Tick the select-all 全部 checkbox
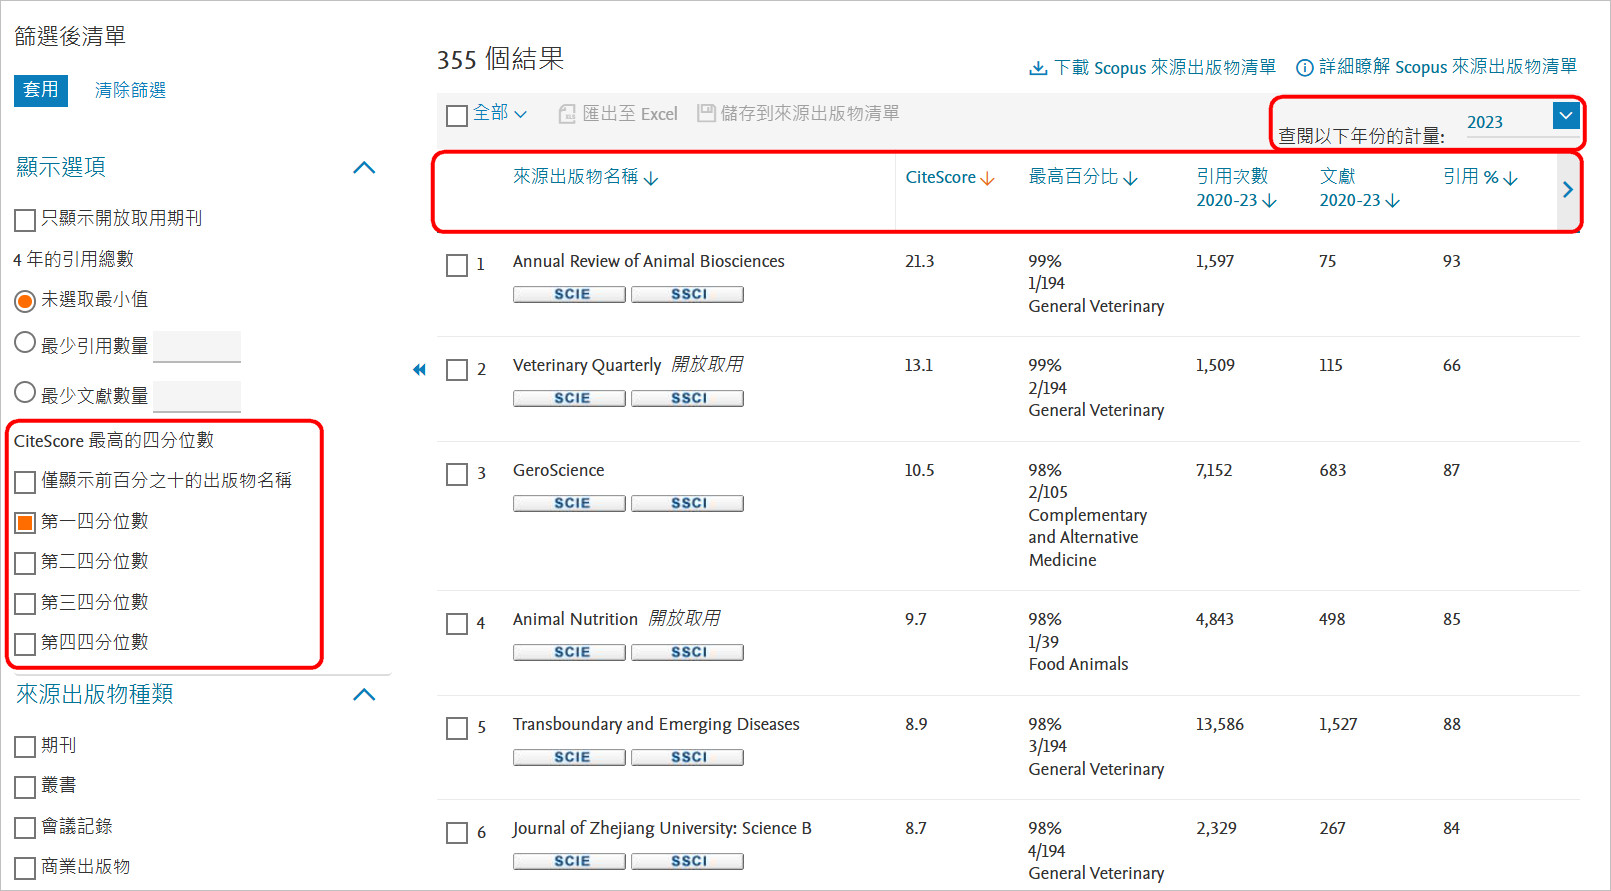This screenshot has width=1611, height=891. [x=457, y=116]
